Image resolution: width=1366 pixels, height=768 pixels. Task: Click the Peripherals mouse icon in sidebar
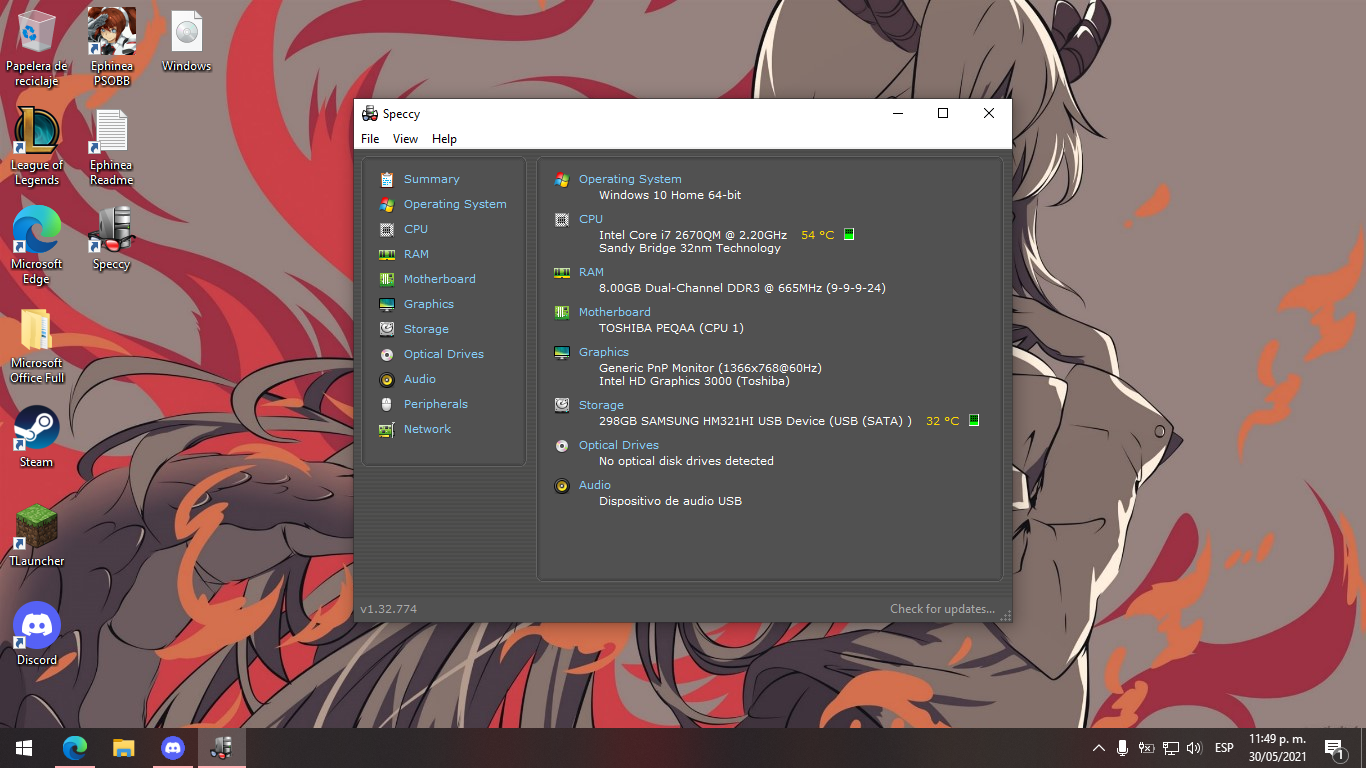pos(387,404)
